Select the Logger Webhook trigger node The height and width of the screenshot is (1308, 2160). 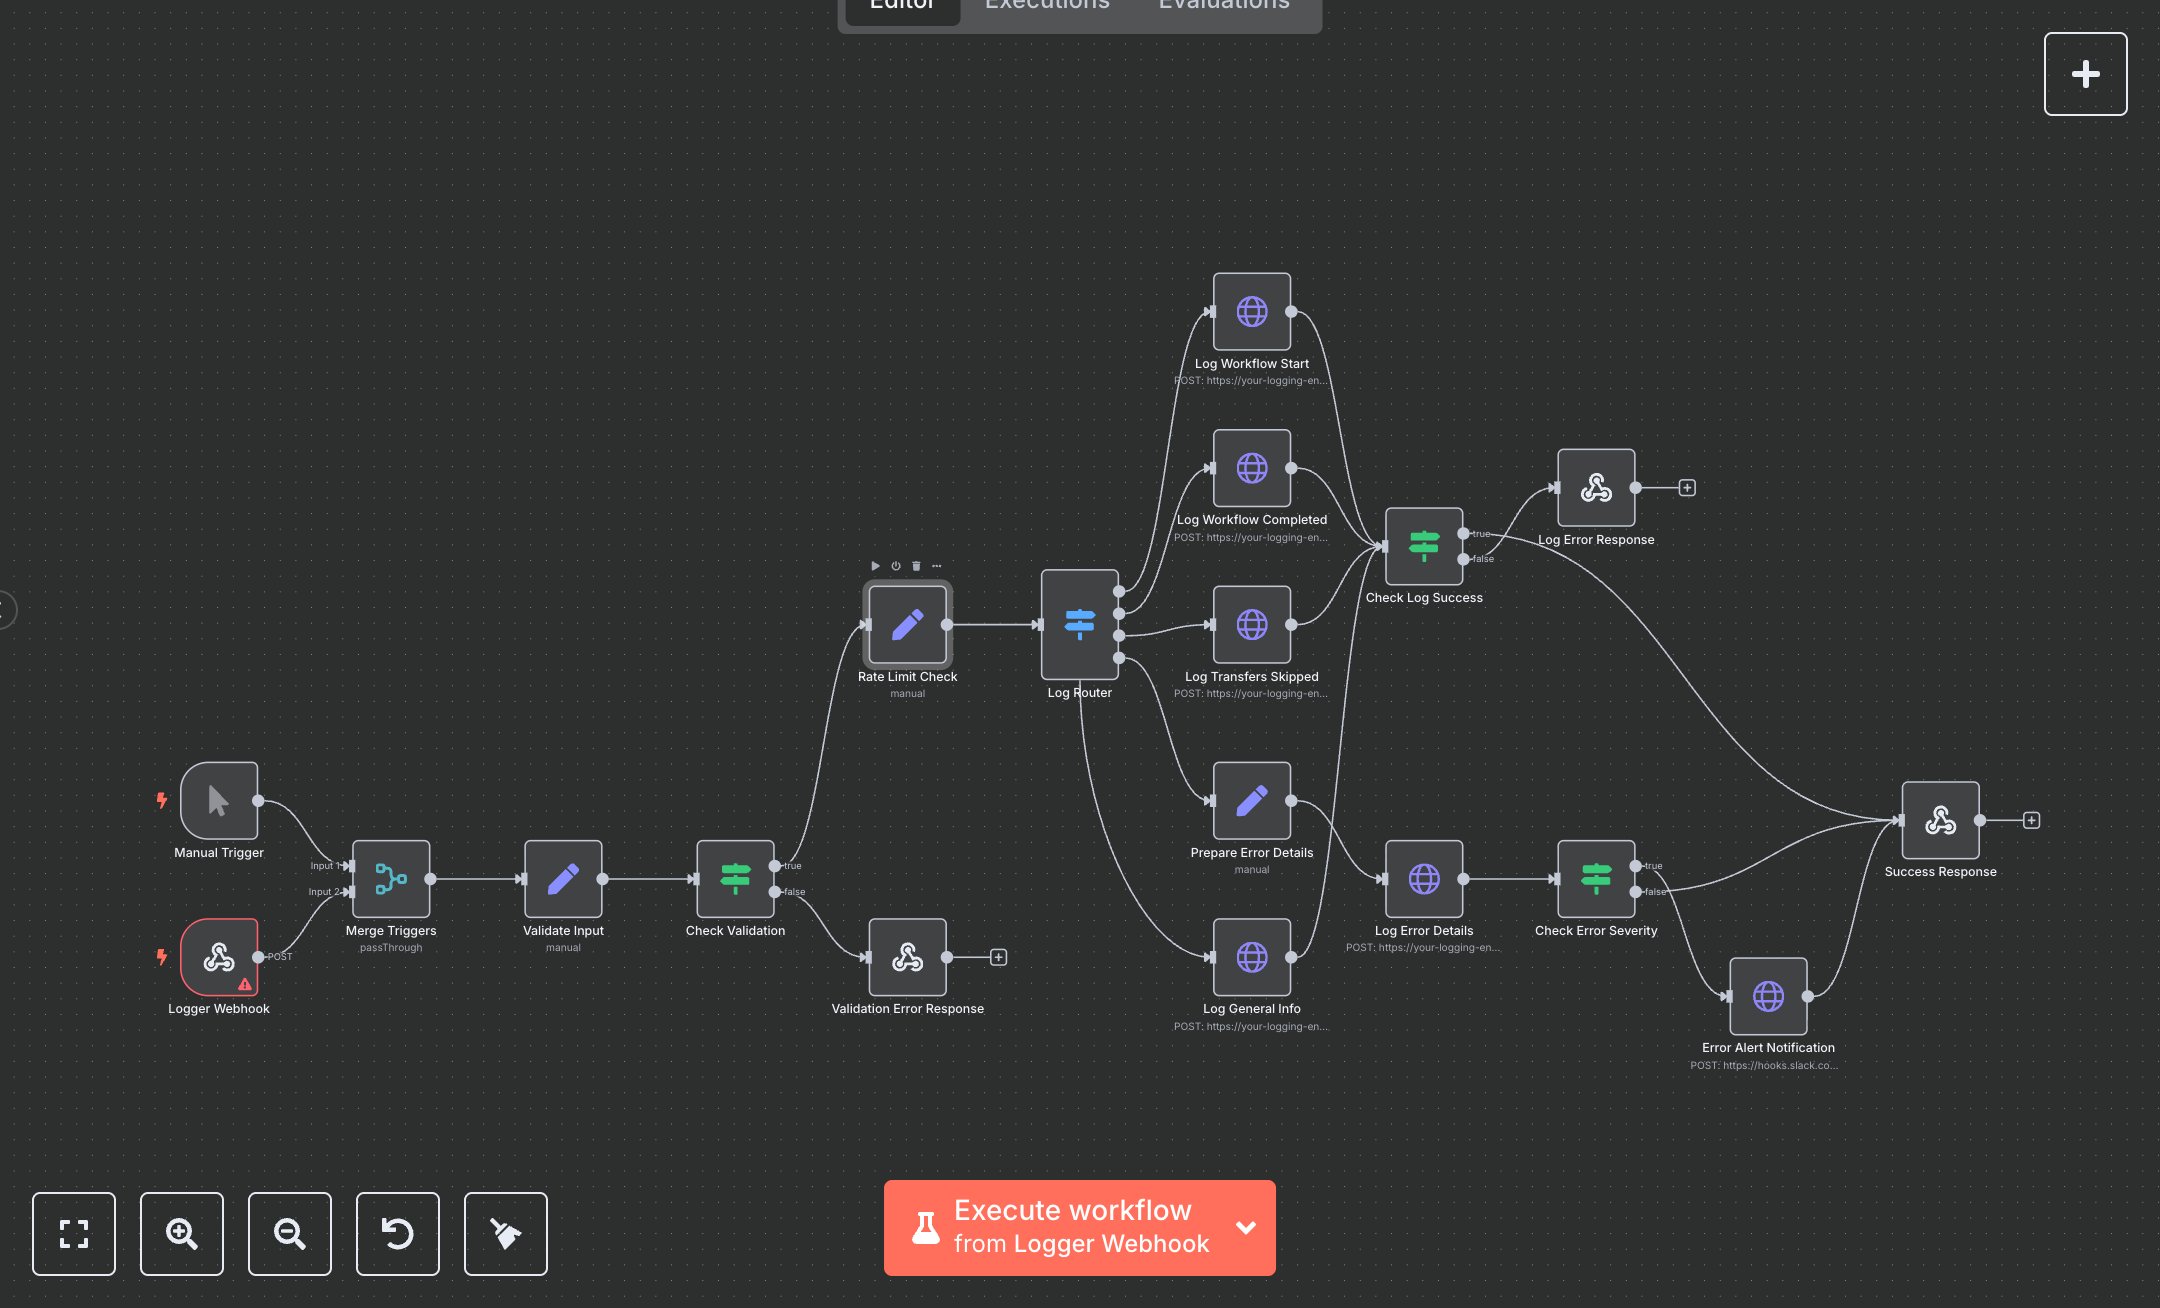coord(219,957)
